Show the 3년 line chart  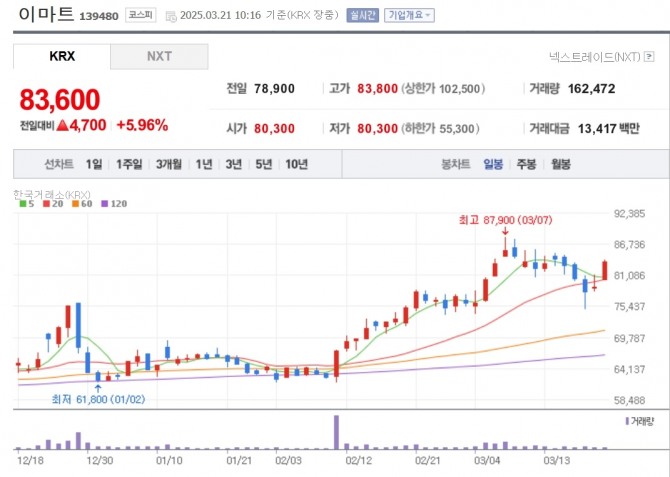[234, 164]
